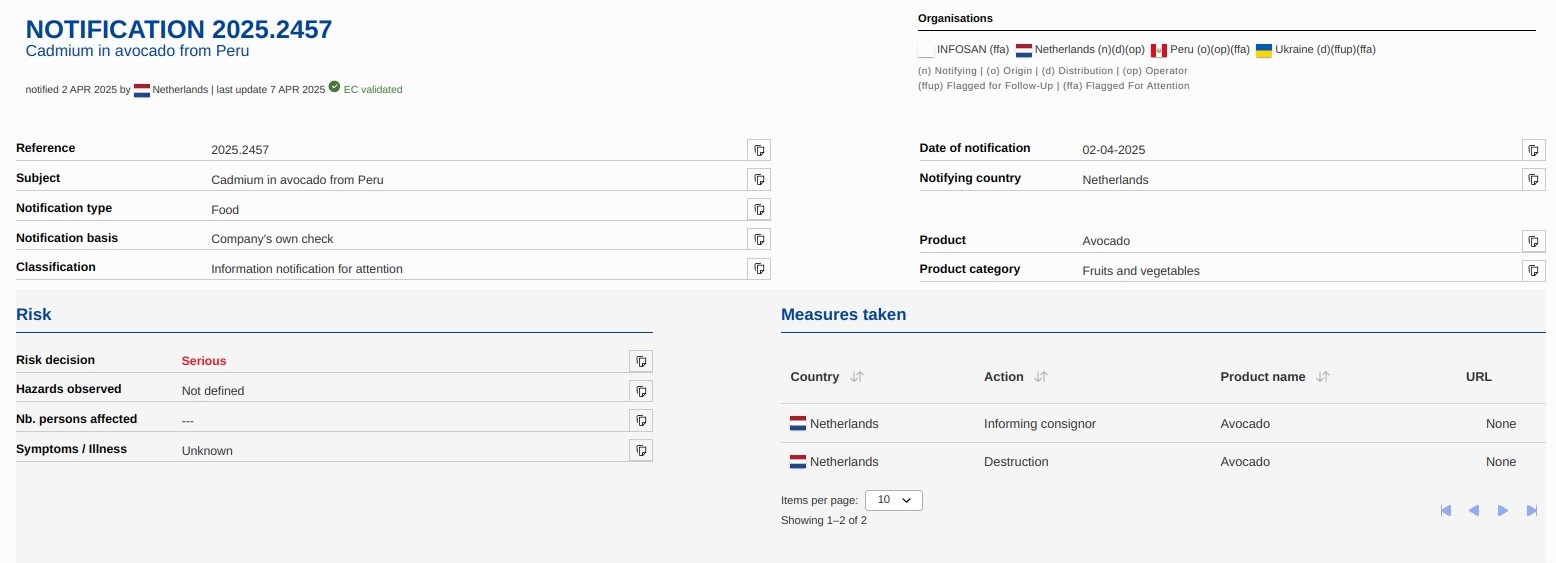Image resolution: width=1556 pixels, height=563 pixels.
Task: Copy the Date of notification value
Action: point(1533,150)
